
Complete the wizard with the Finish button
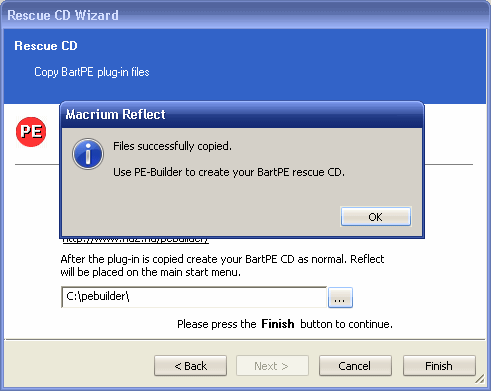click(439, 366)
